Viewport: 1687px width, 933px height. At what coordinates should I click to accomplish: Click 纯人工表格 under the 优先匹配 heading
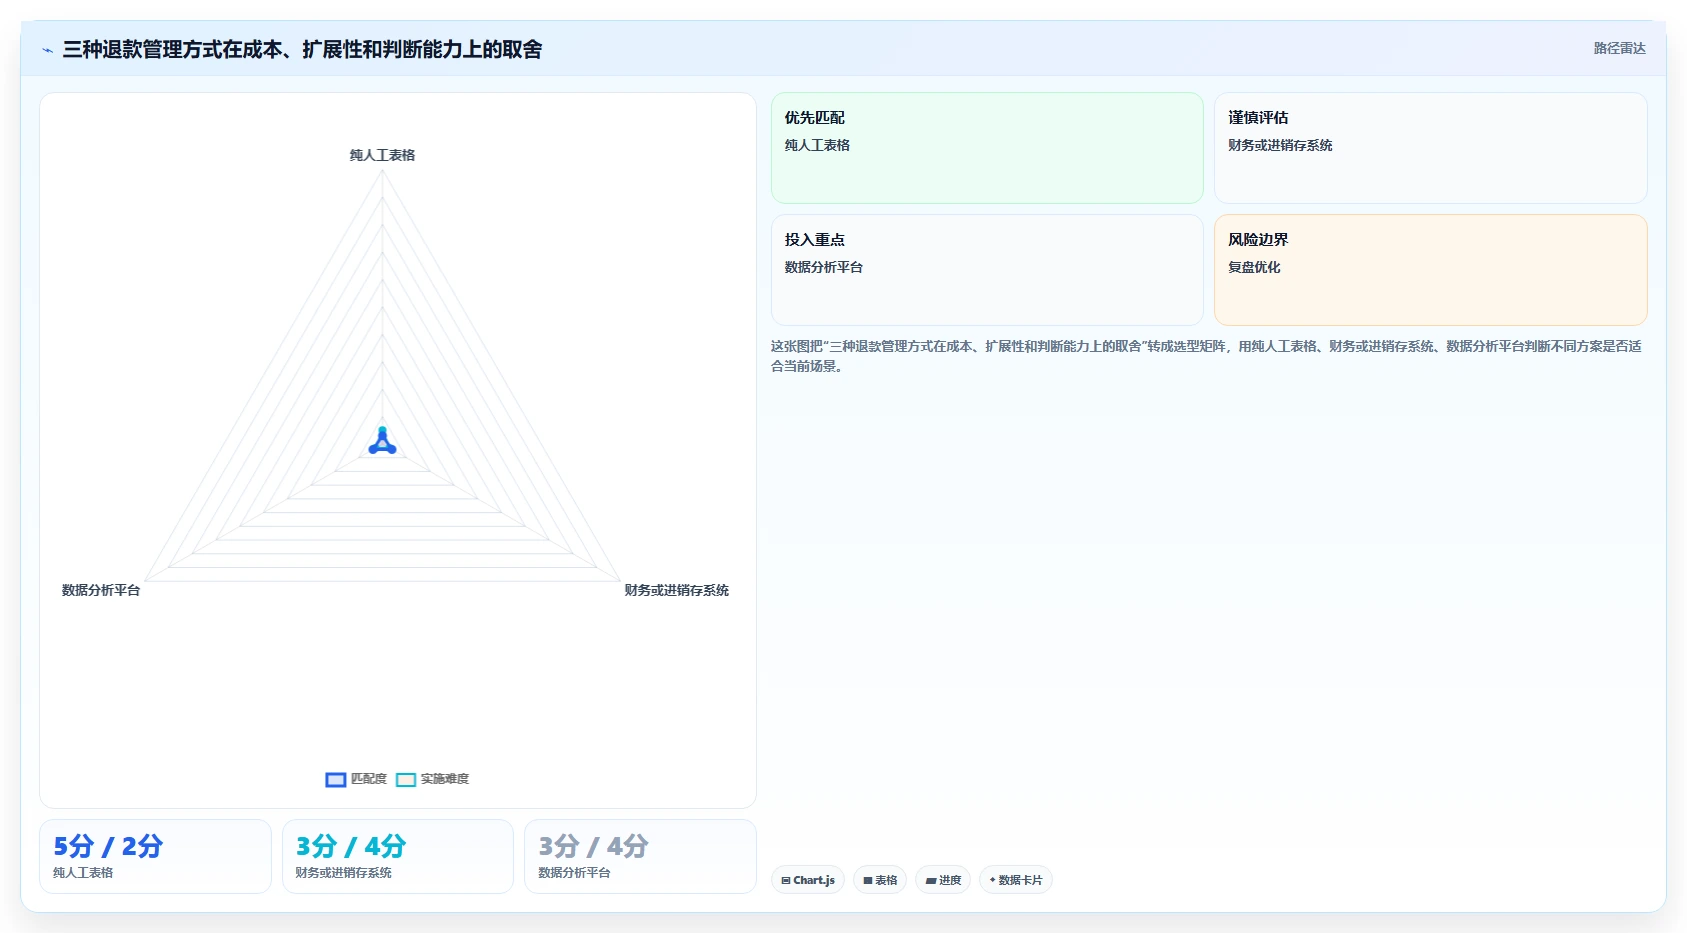(x=817, y=145)
